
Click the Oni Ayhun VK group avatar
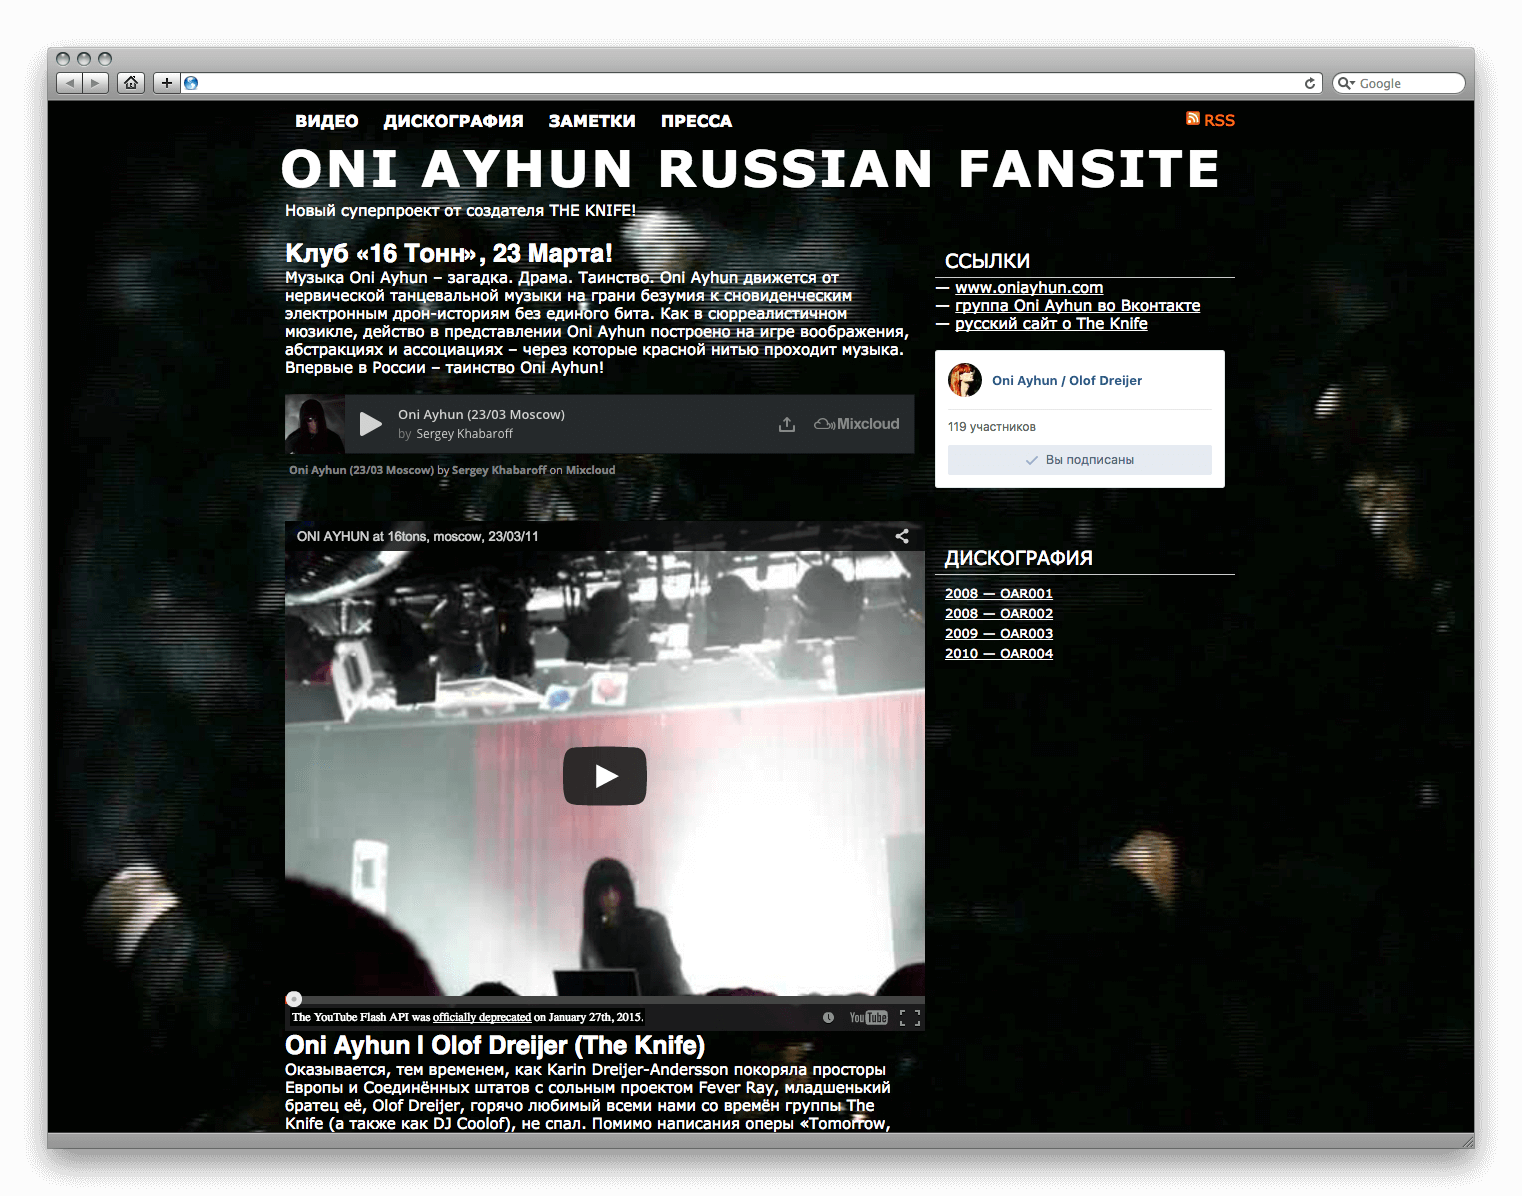(x=965, y=380)
